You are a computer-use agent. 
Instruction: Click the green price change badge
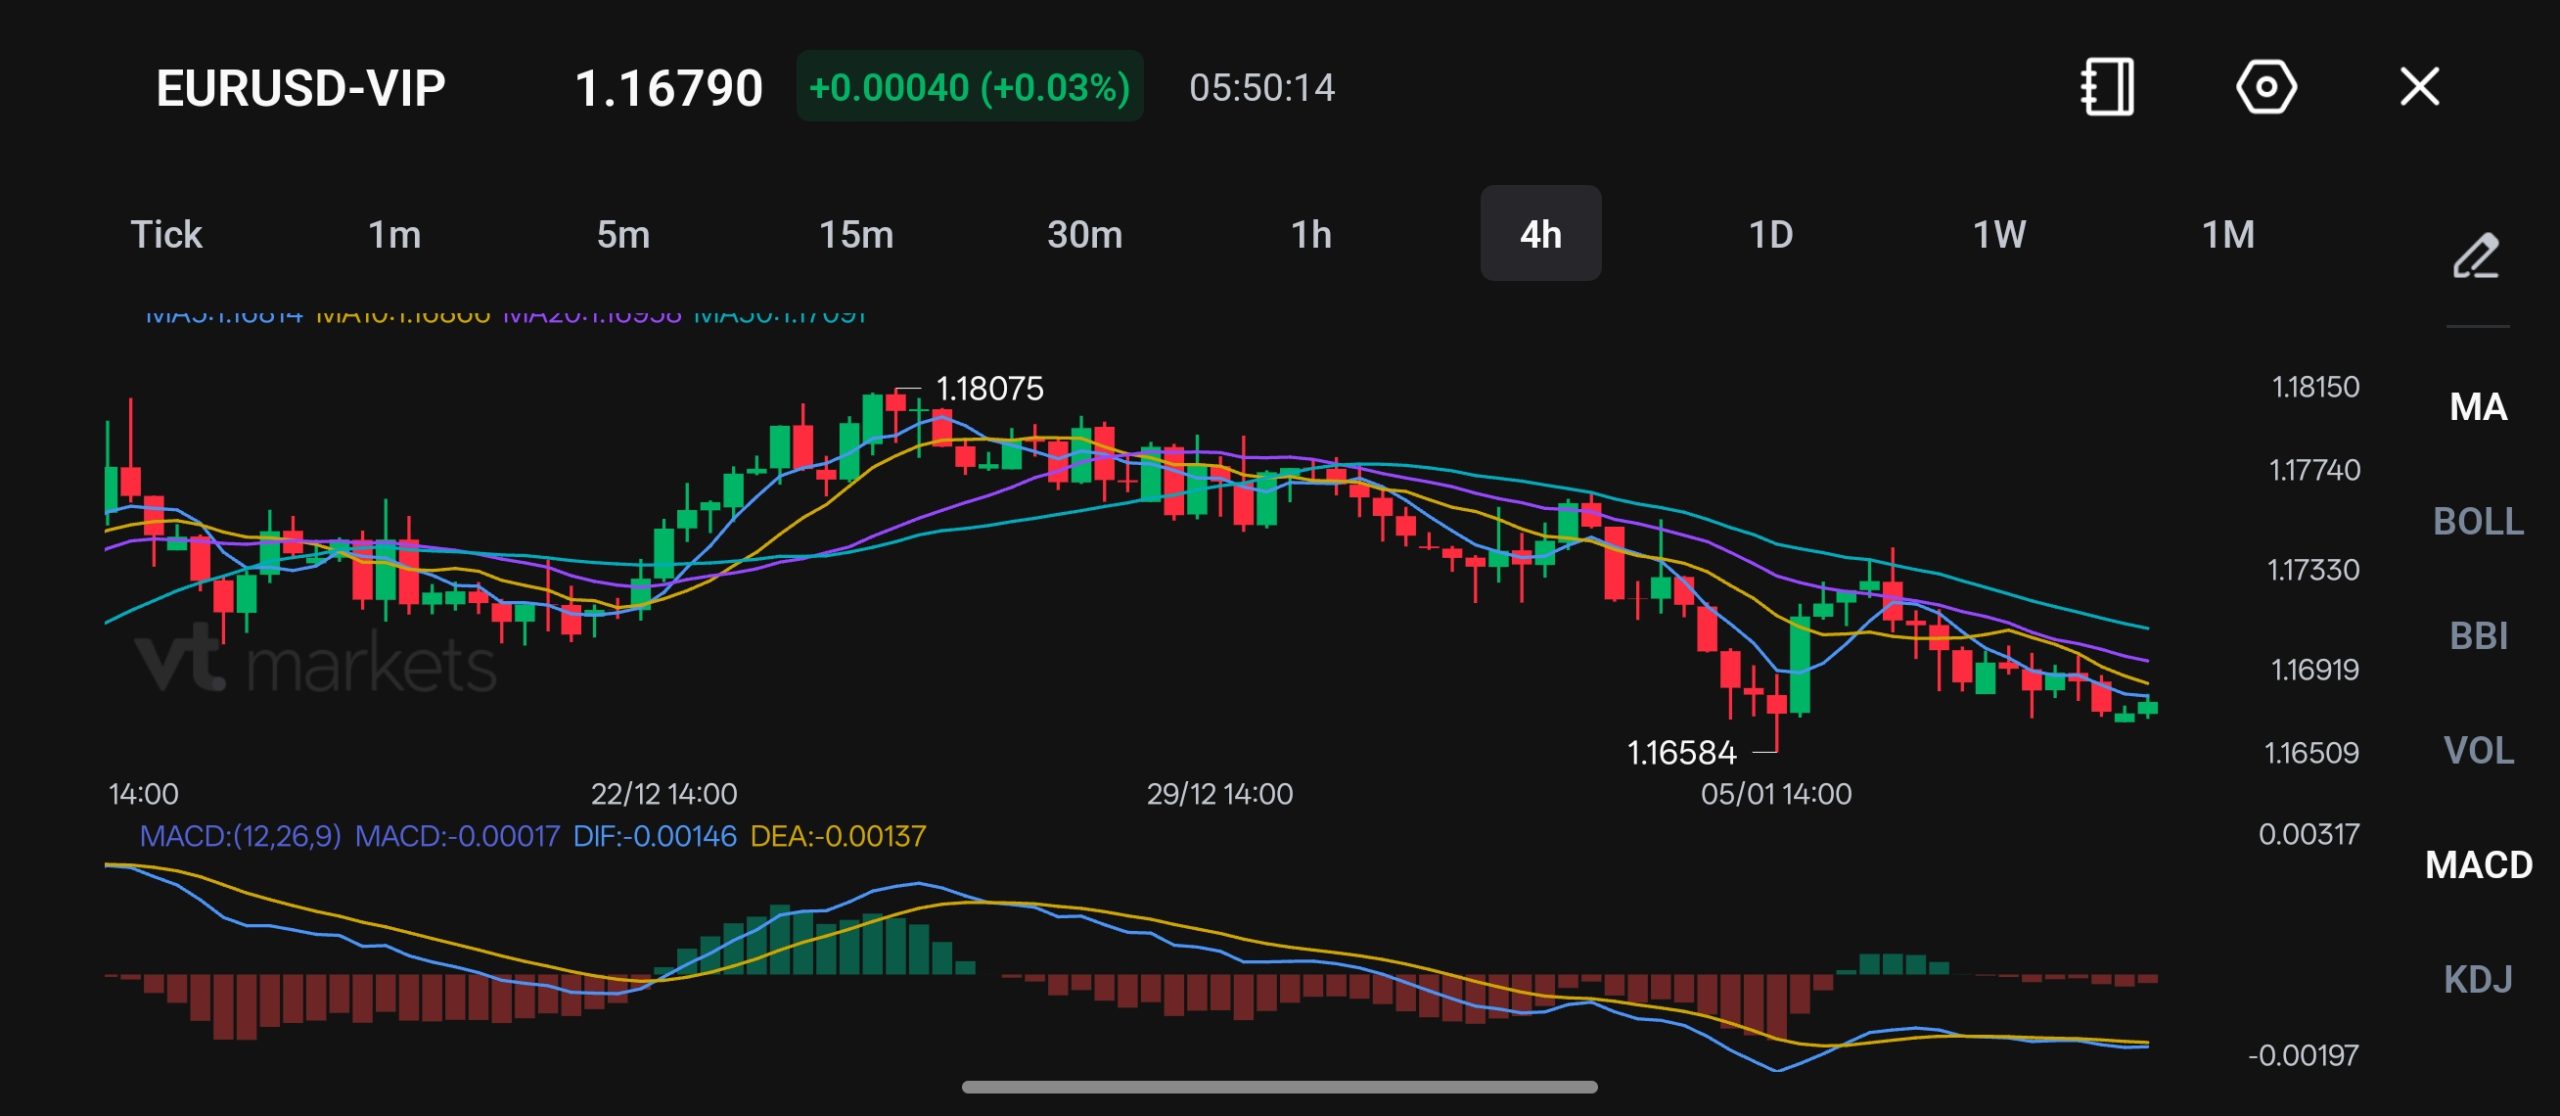(970, 87)
